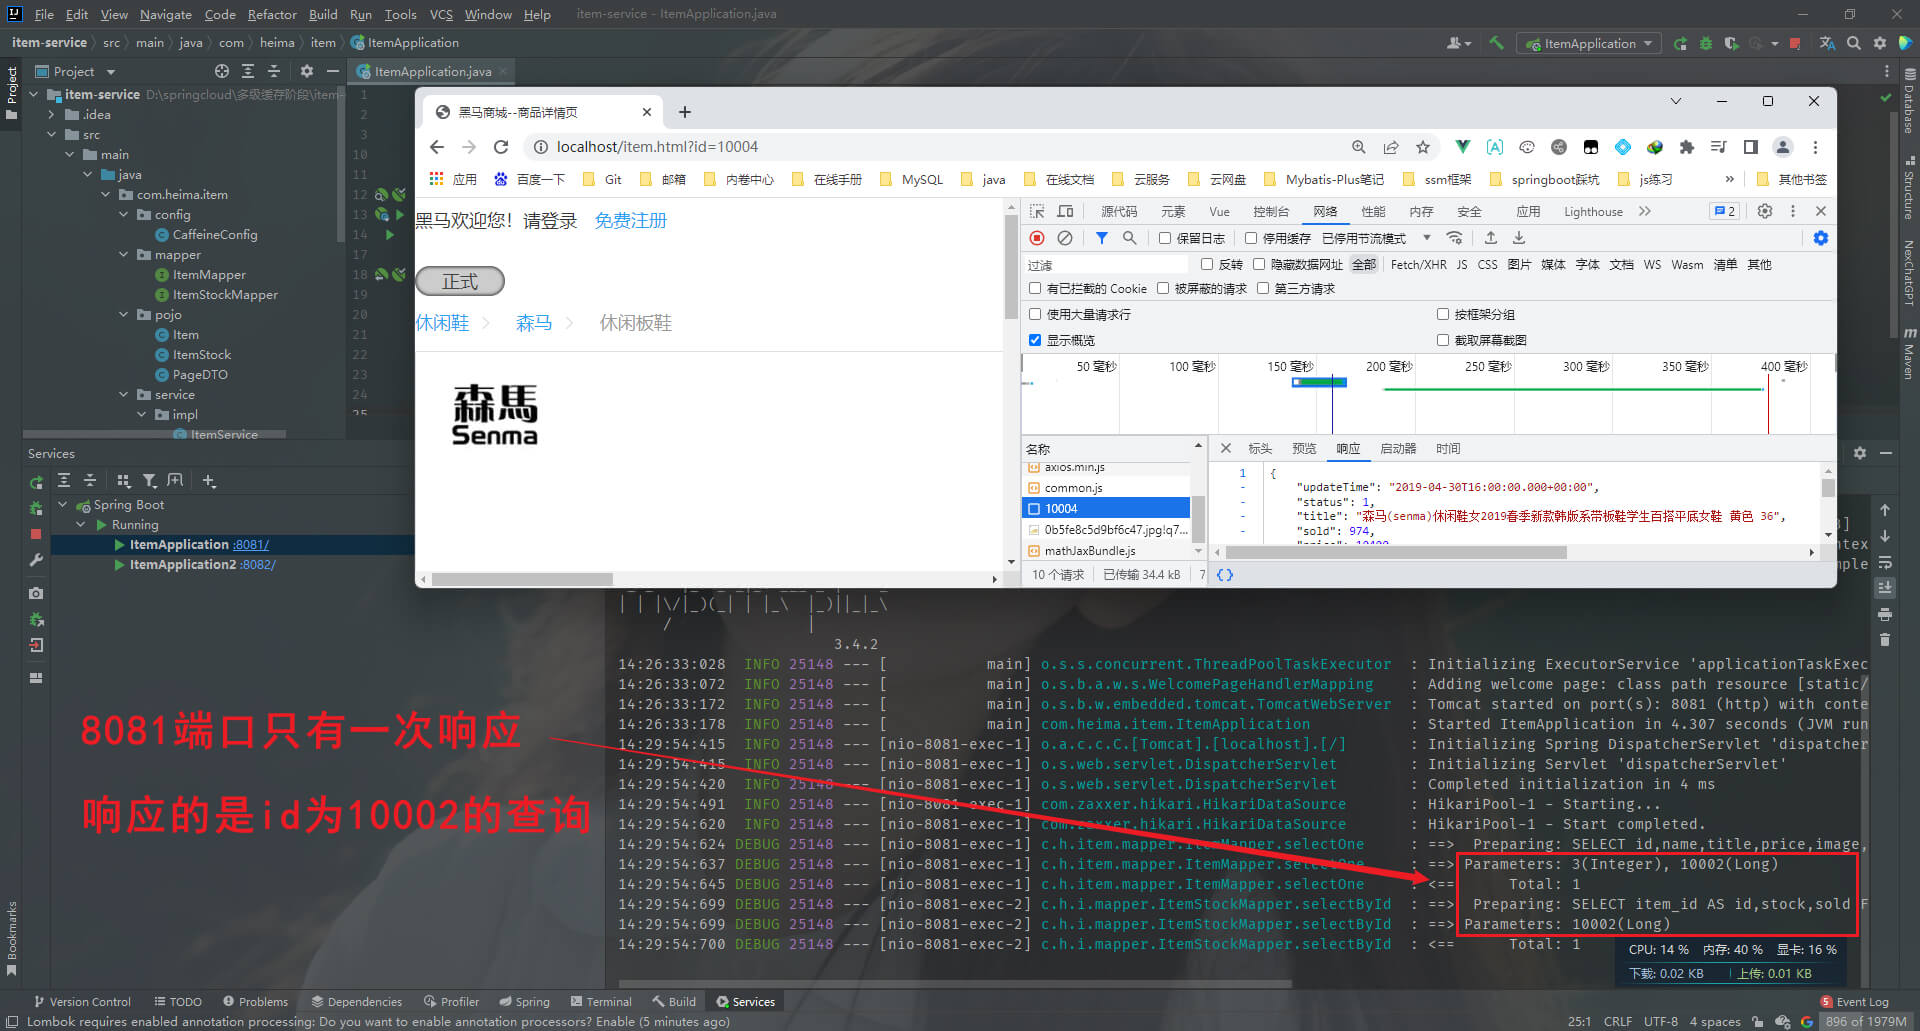The image size is (1920, 1031).
Task: Pretty print response braces icon
Action: (x=1225, y=575)
